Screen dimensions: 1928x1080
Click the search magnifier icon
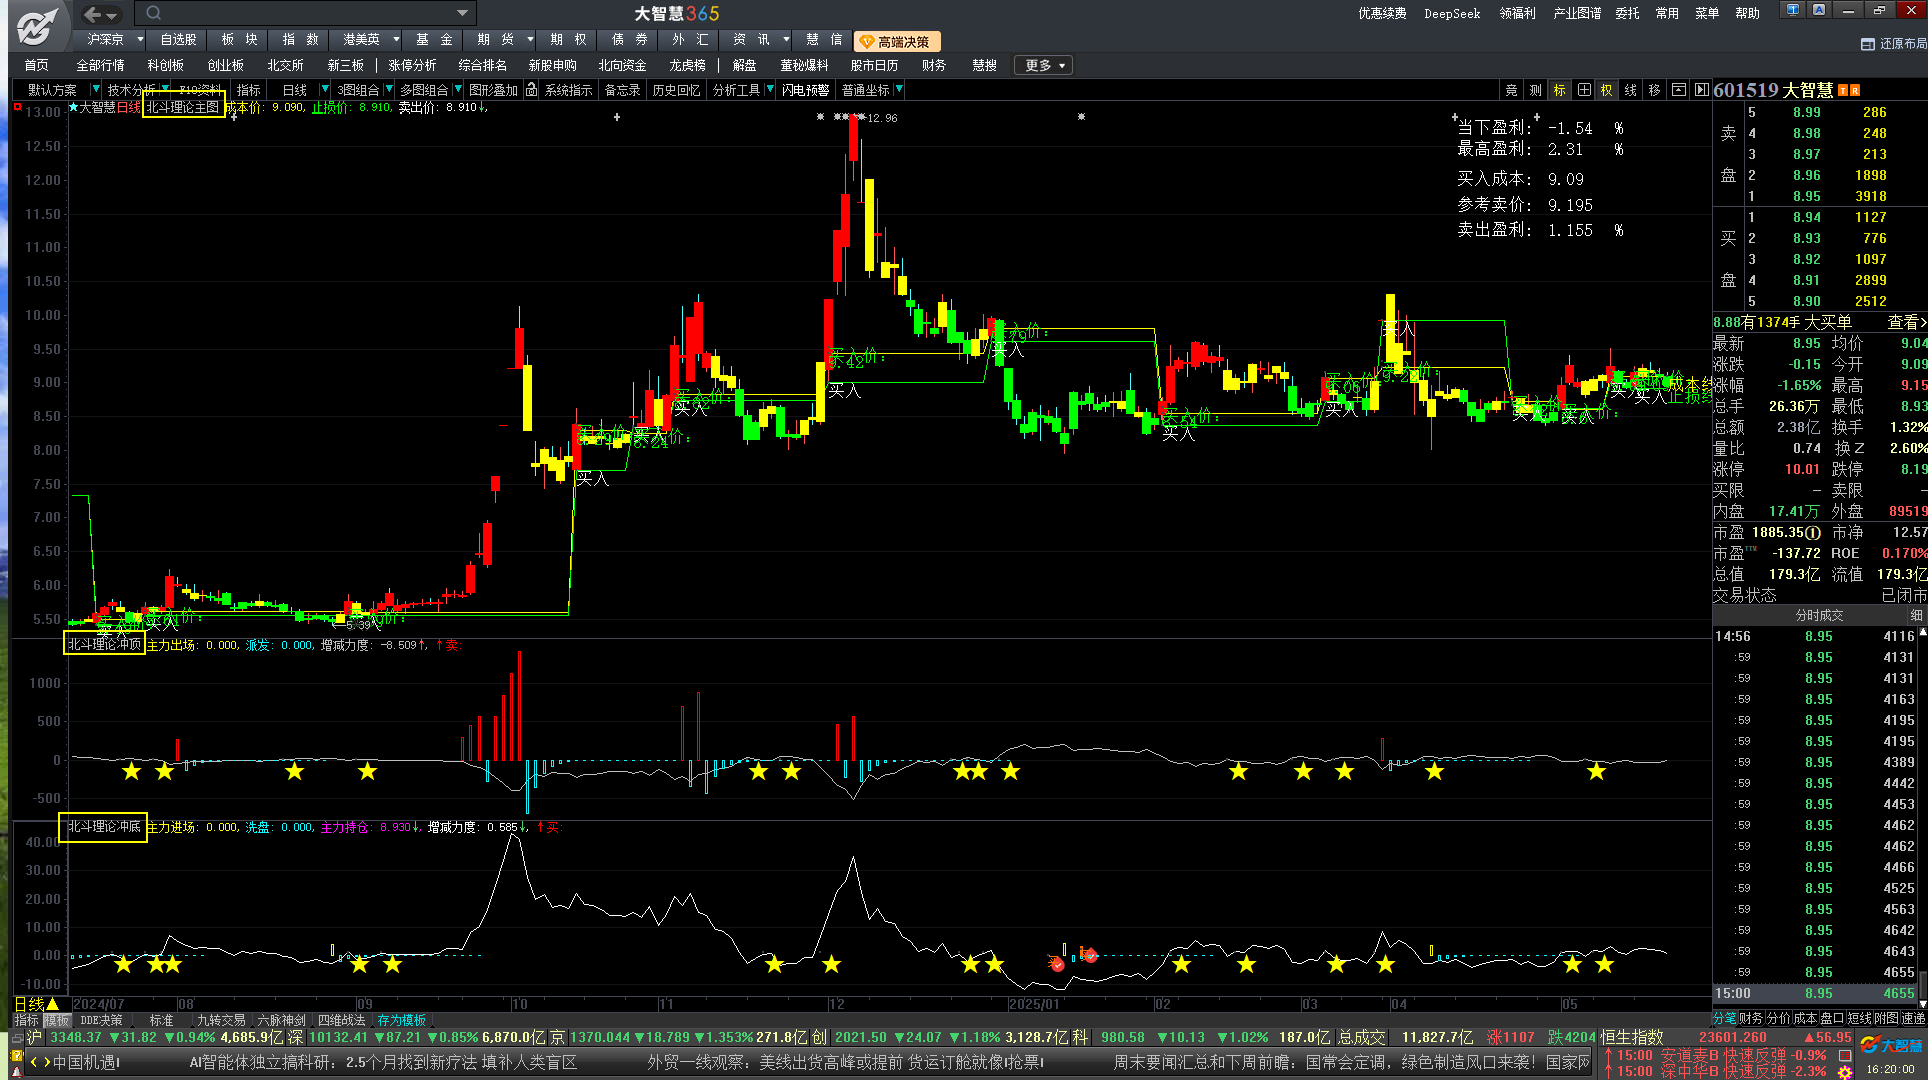(x=153, y=13)
